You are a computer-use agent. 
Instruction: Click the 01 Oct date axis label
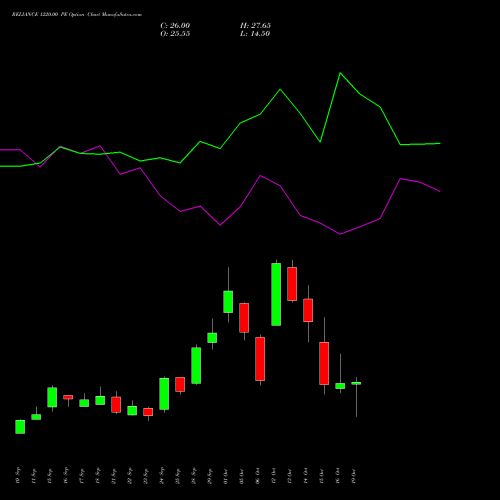[226, 476]
